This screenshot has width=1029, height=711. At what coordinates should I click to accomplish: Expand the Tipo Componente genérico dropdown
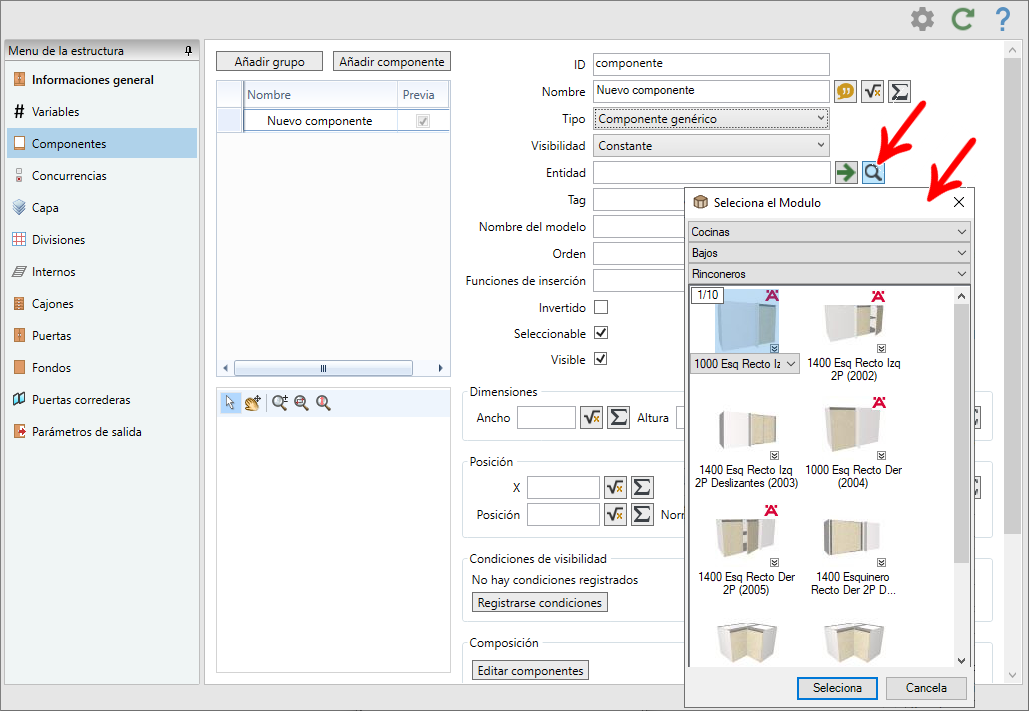pyautogui.click(x=711, y=119)
